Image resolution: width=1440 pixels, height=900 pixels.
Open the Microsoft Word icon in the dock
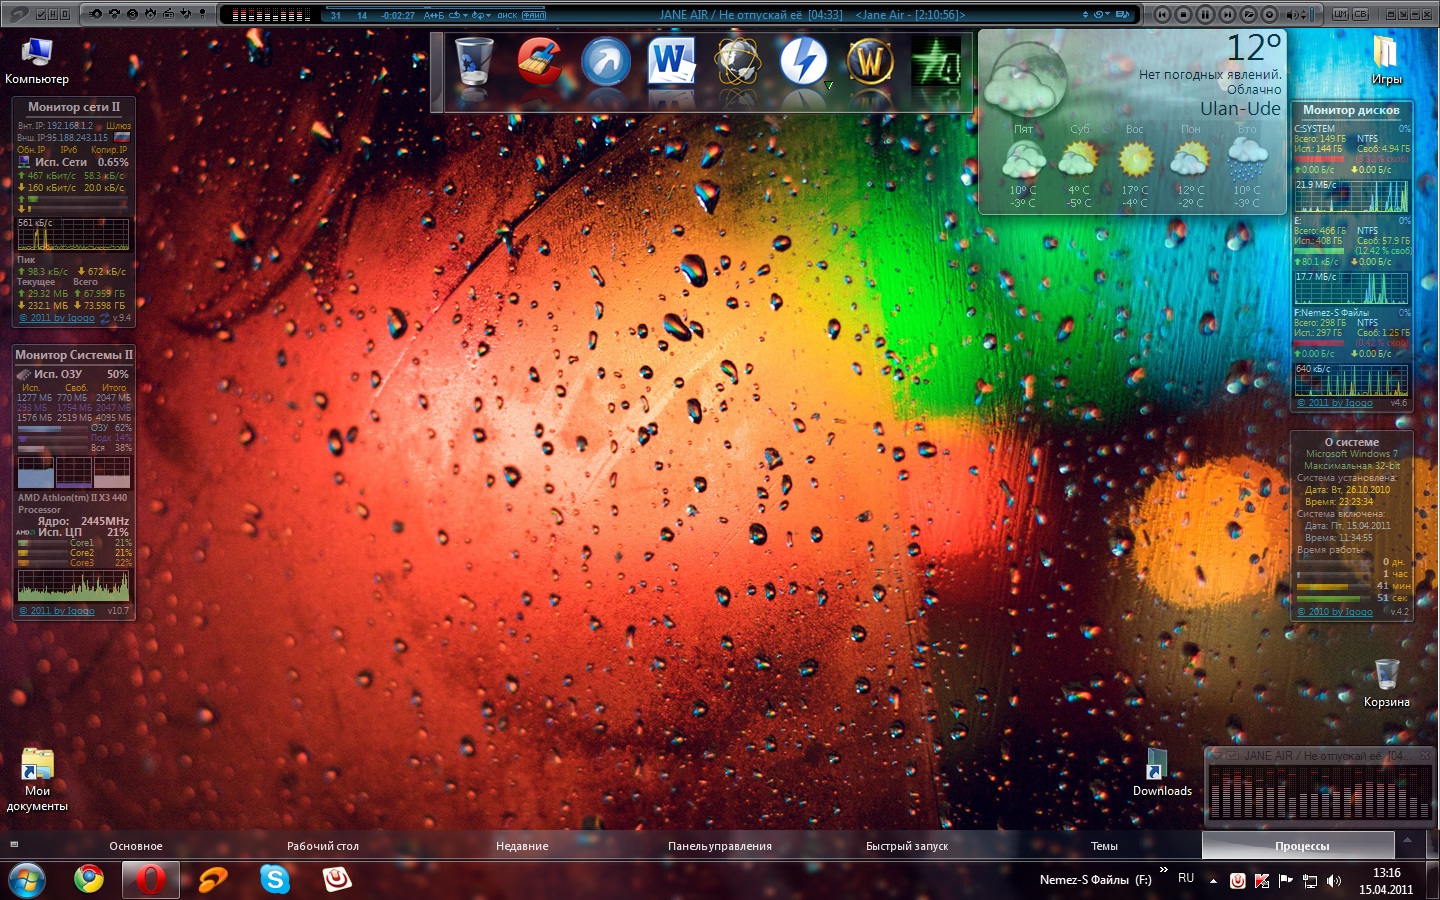[x=671, y=63]
